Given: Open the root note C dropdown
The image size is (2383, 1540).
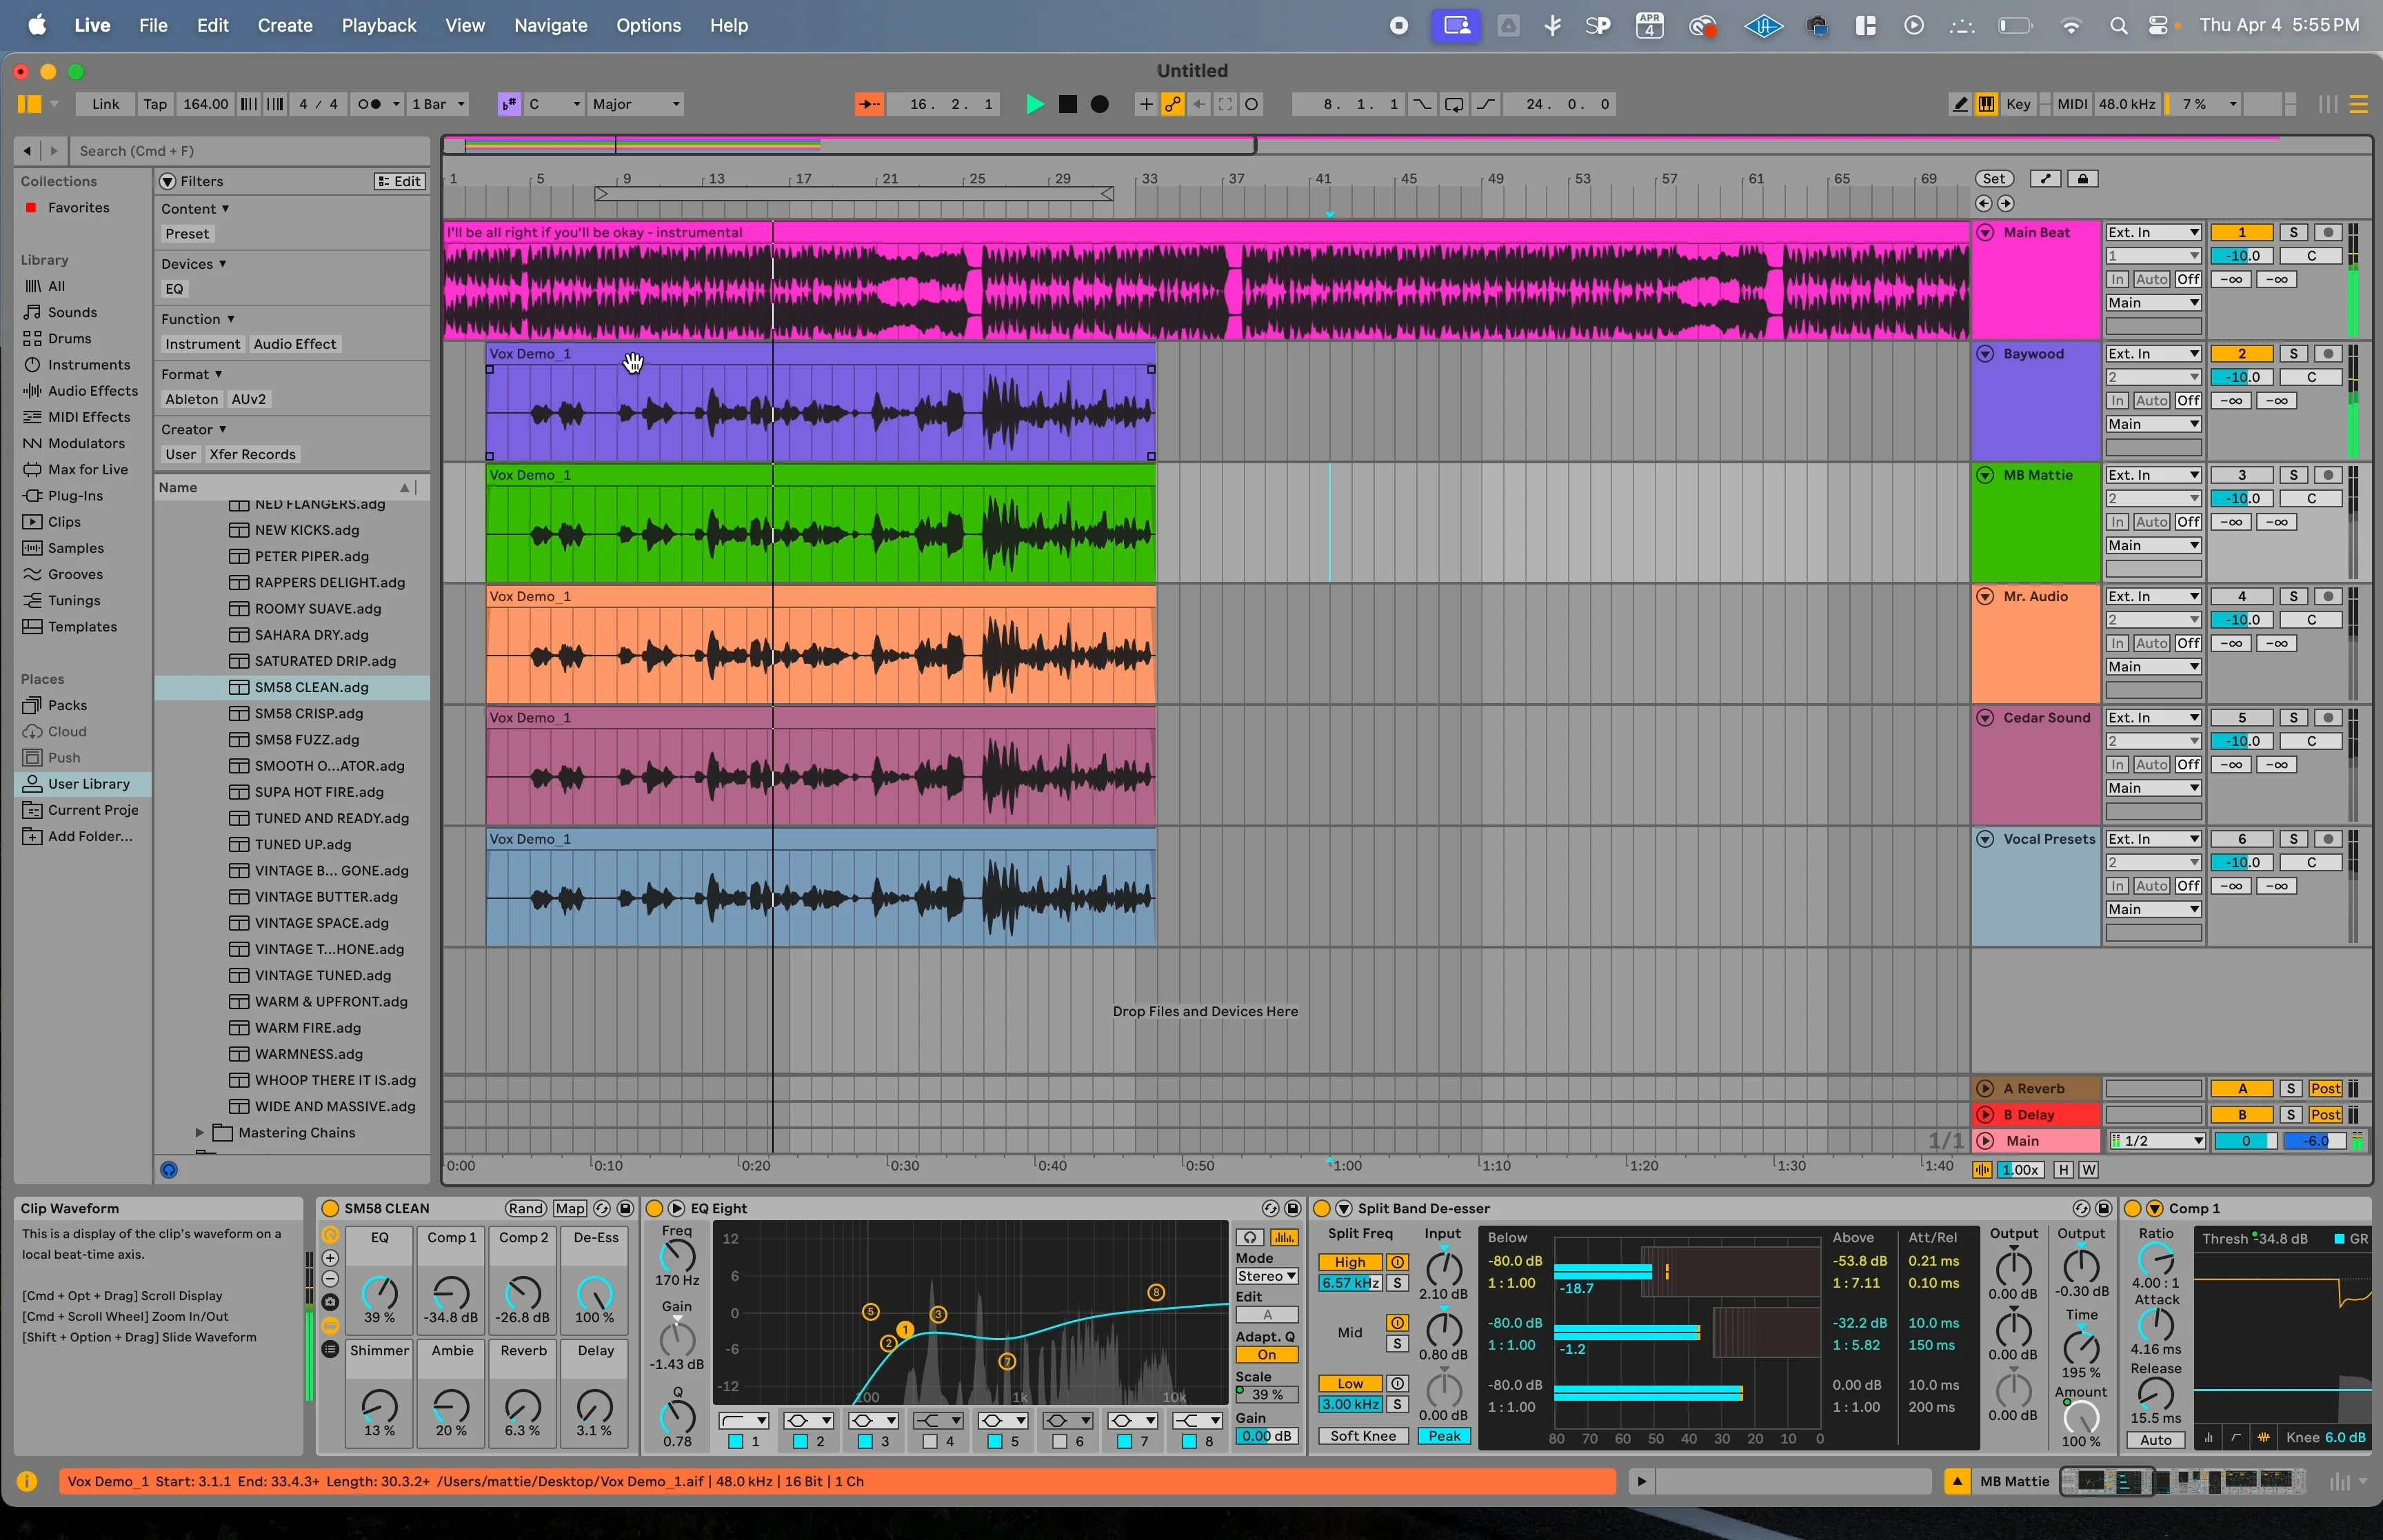Looking at the screenshot, I should [x=554, y=104].
